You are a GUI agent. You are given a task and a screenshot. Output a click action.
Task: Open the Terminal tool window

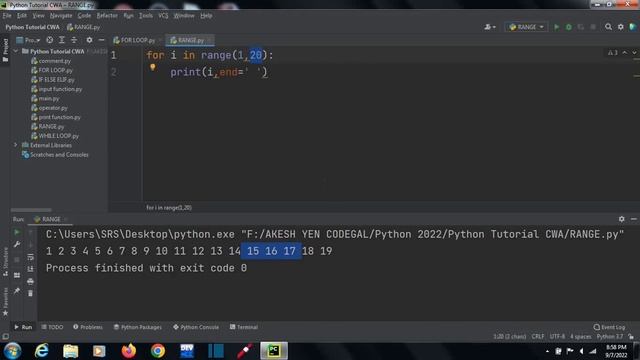click(244, 327)
